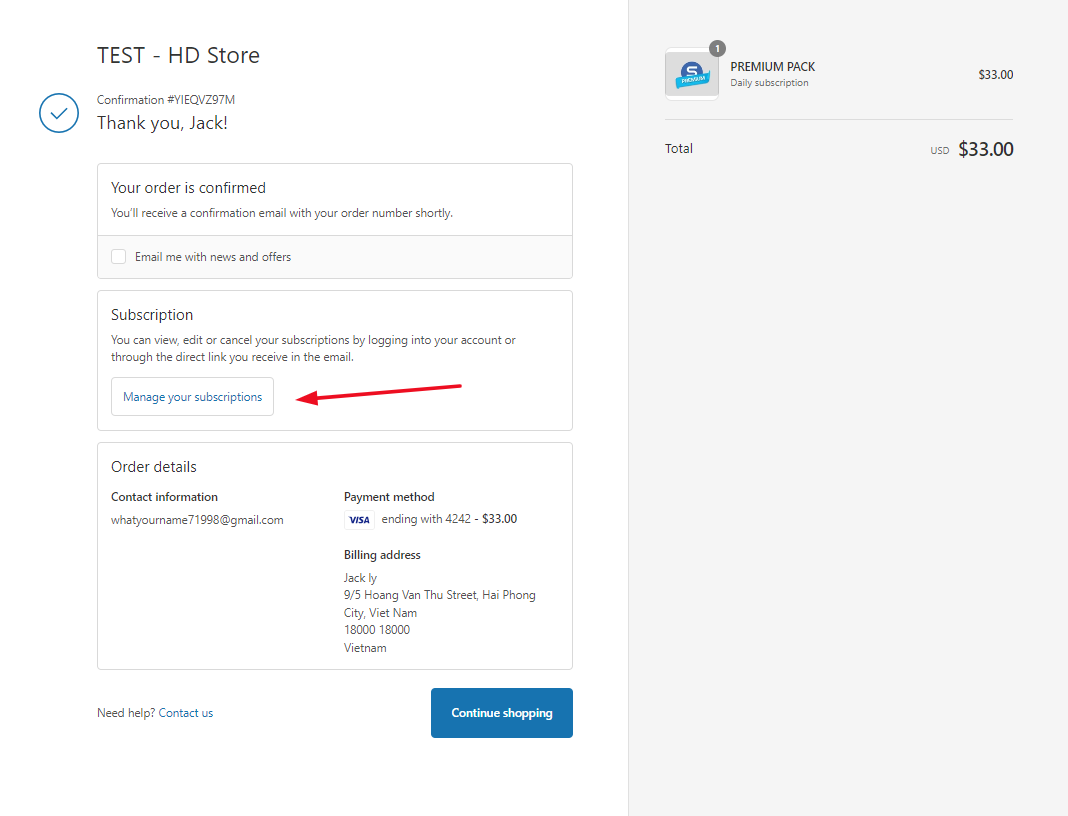Click the 'Thank you, Jack!' heading
Image resolution: width=1068 pixels, height=816 pixels.
[162, 123]
